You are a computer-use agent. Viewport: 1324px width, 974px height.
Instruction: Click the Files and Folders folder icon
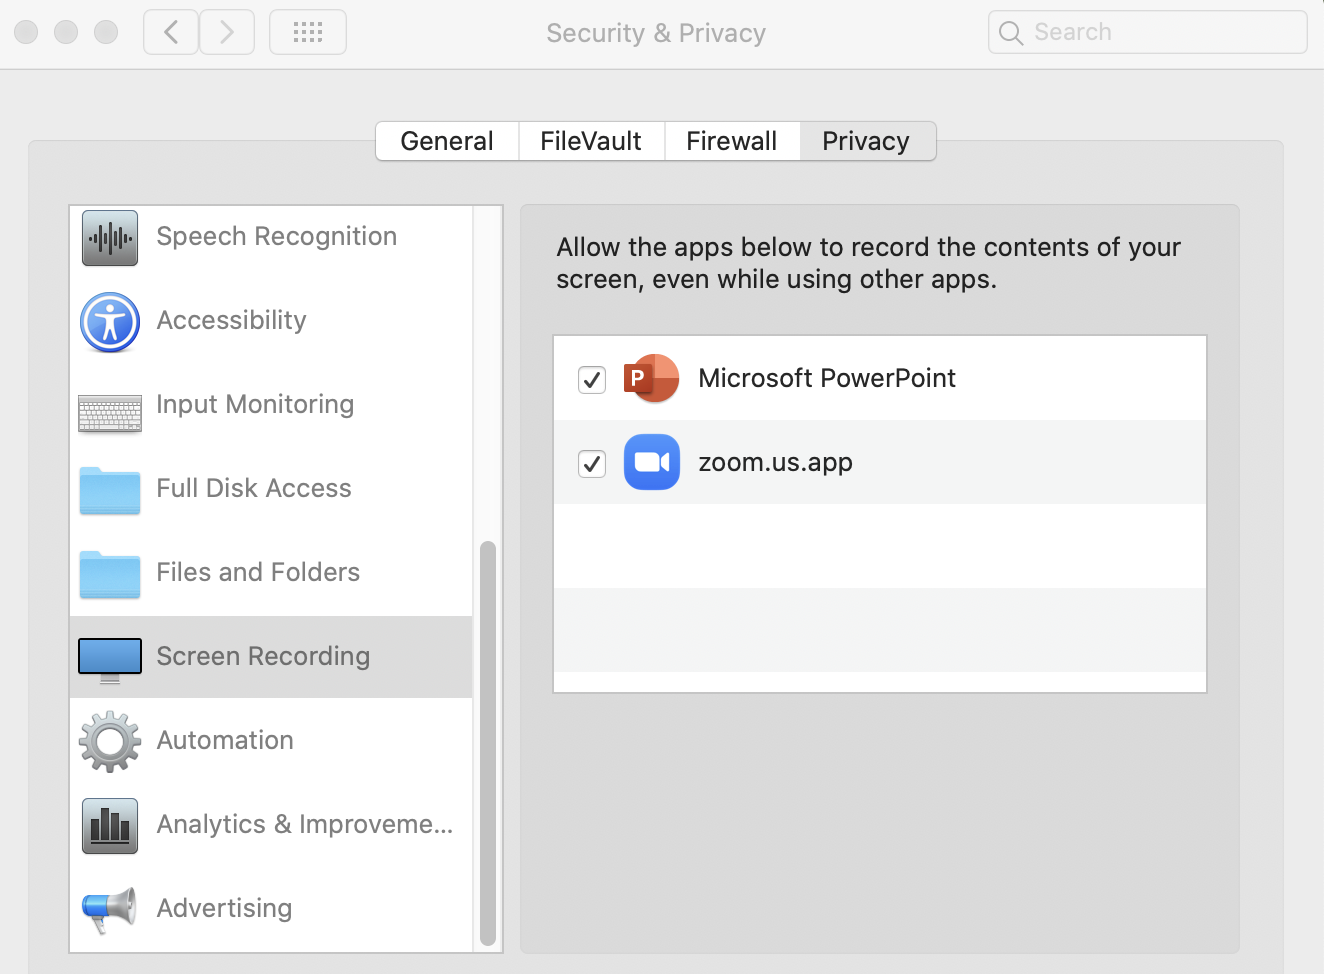pos(110,574)
